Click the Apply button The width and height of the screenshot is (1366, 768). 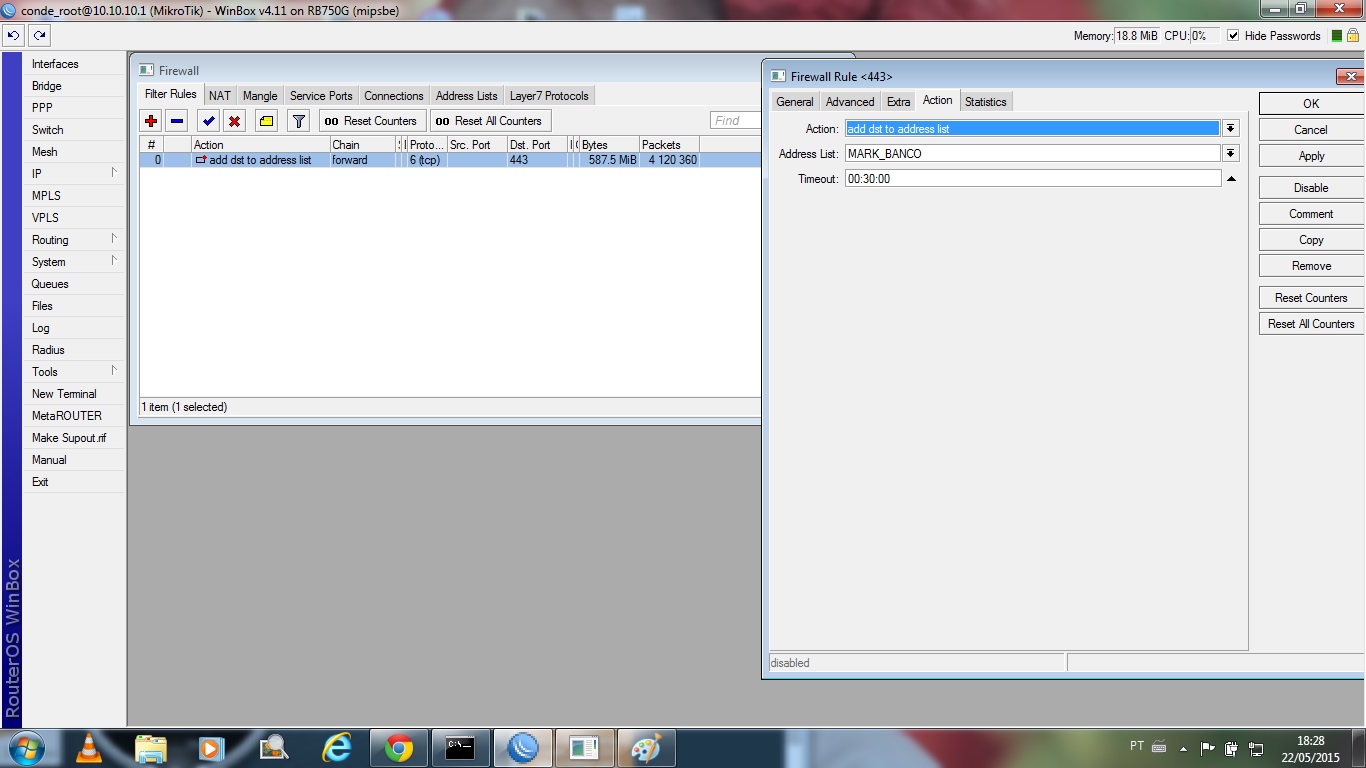(1311, 156)
